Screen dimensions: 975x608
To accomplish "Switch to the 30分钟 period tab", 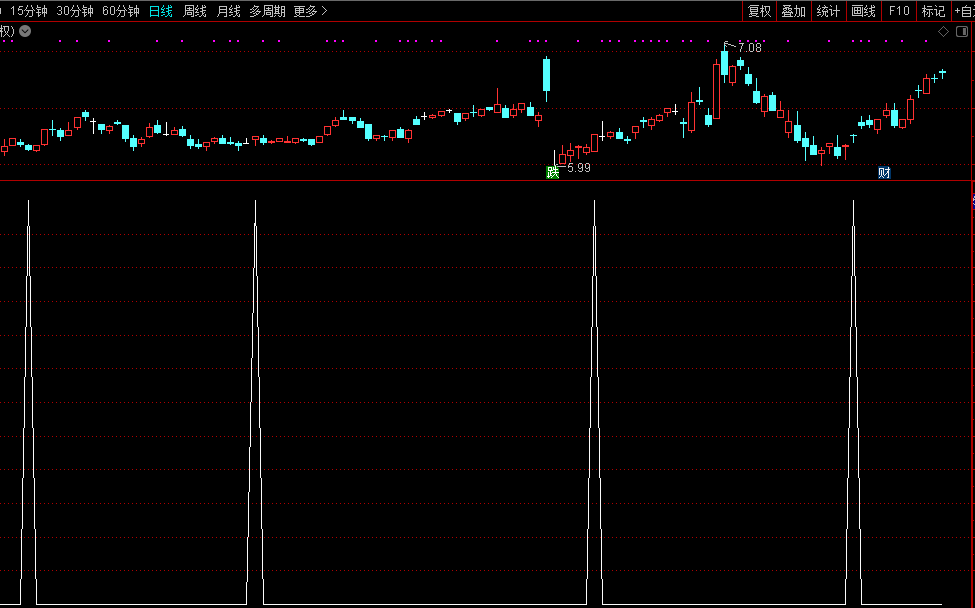I will tap(75, 11).
